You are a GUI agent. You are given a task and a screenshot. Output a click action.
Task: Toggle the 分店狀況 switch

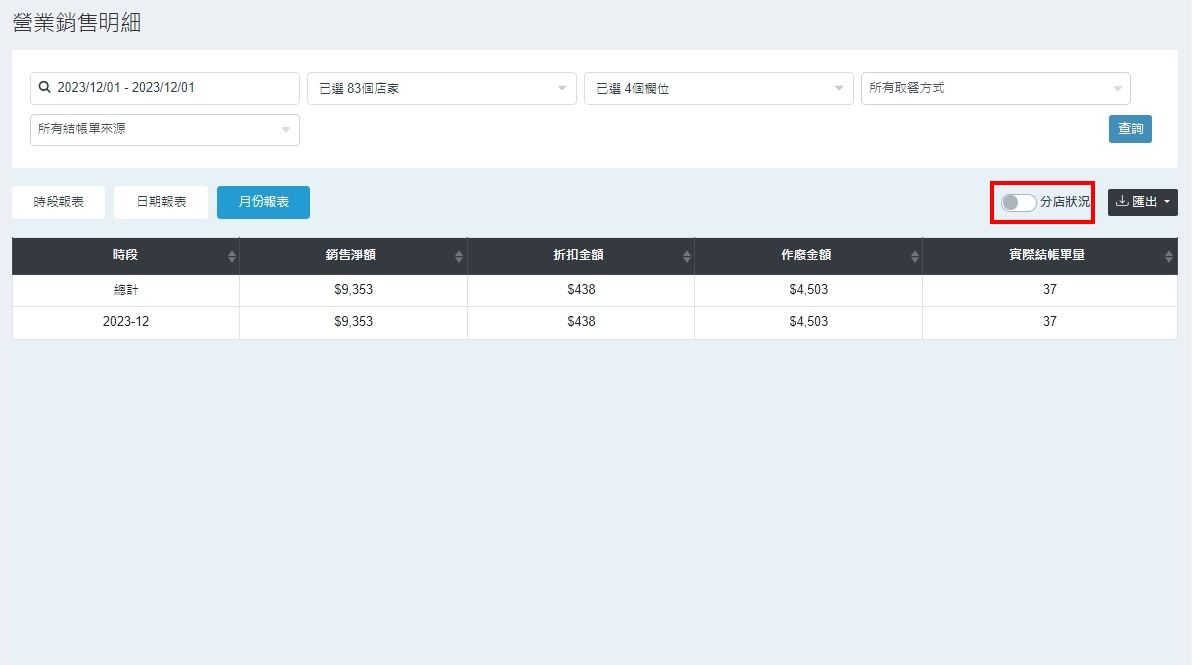coord(1018,203)
